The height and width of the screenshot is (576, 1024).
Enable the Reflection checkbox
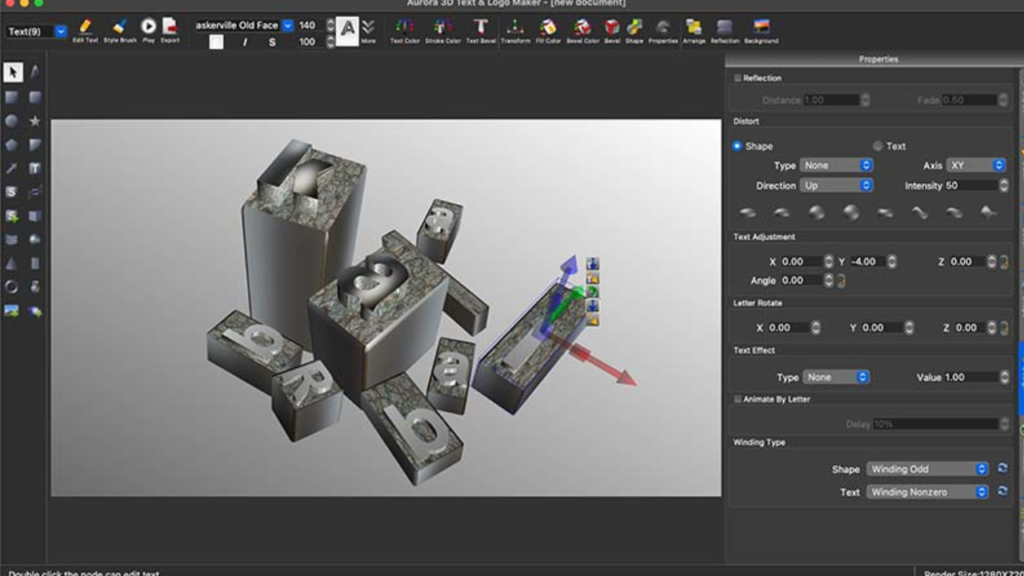(738, 78)
